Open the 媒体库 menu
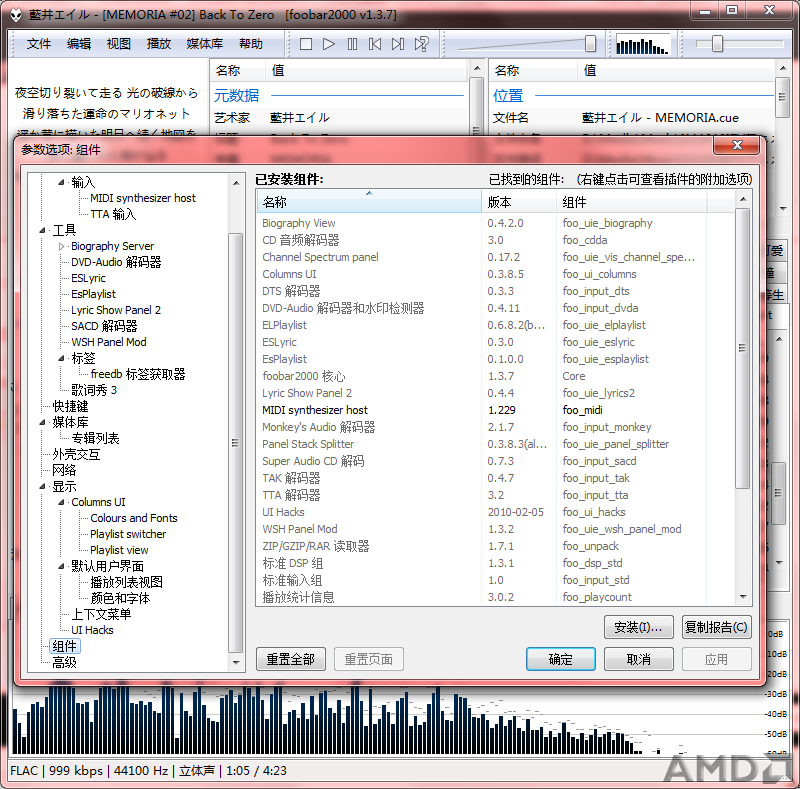Screen dimensions: 800x789 click(x=205, y=44)
